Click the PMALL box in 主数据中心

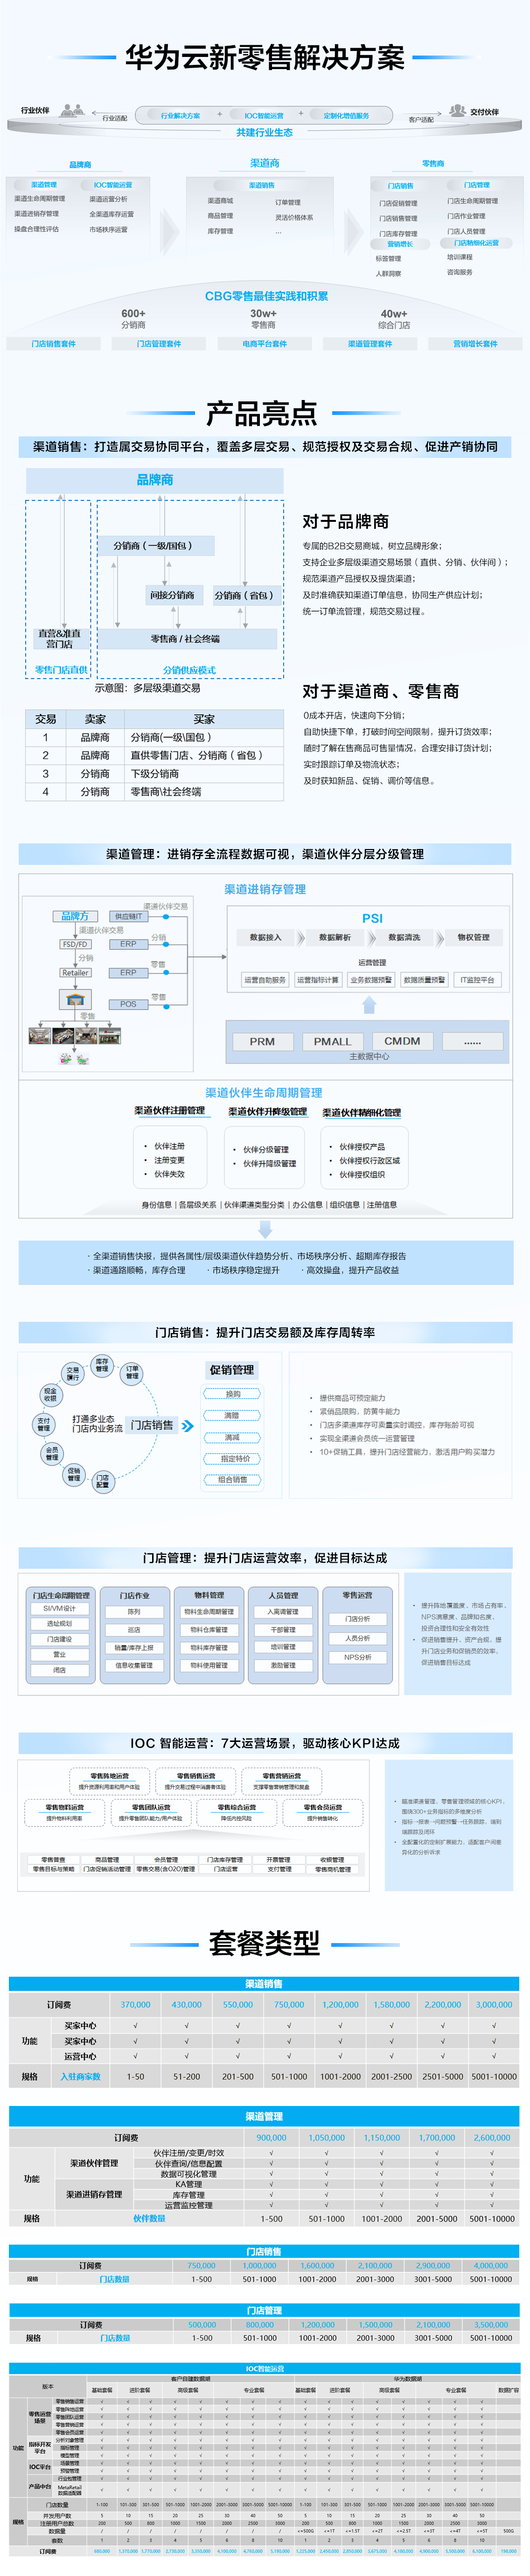332,1041
